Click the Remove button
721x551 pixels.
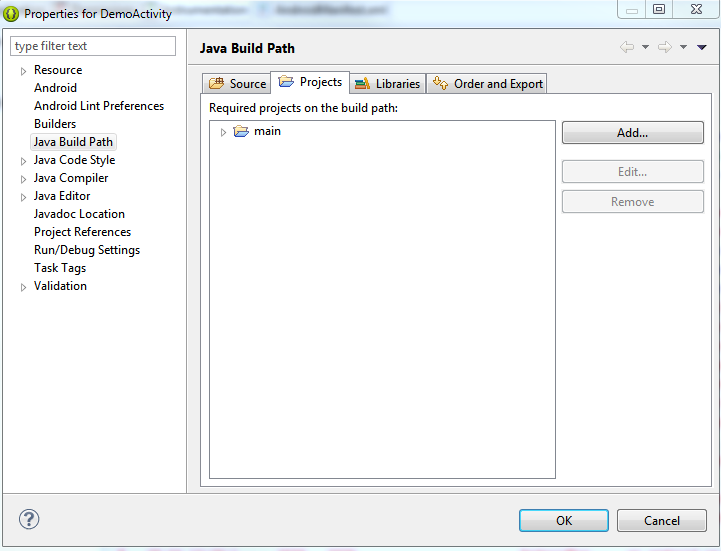pyautogui.click(x=633, y=202)
